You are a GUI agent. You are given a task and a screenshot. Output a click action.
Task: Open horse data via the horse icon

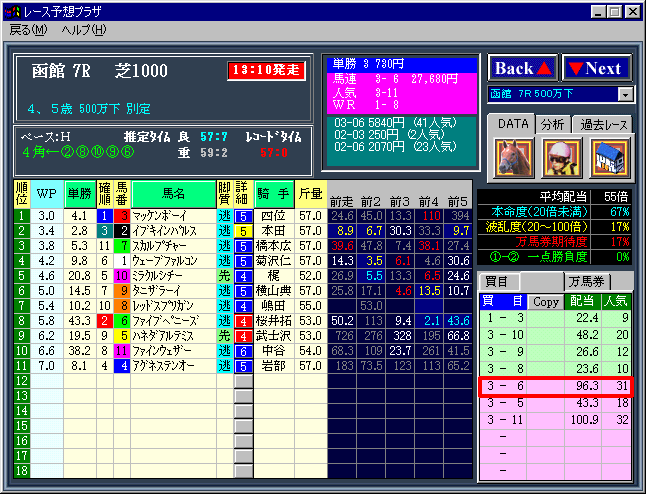point(512,156)
